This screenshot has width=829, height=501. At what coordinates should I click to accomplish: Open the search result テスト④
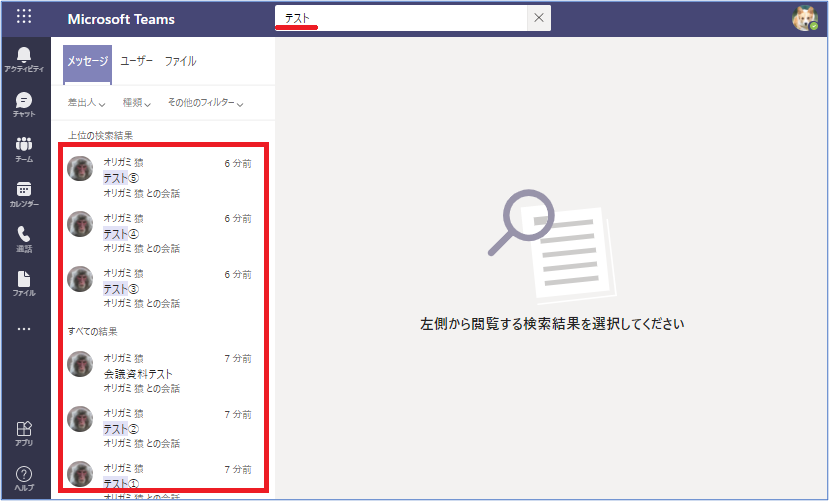161,233
